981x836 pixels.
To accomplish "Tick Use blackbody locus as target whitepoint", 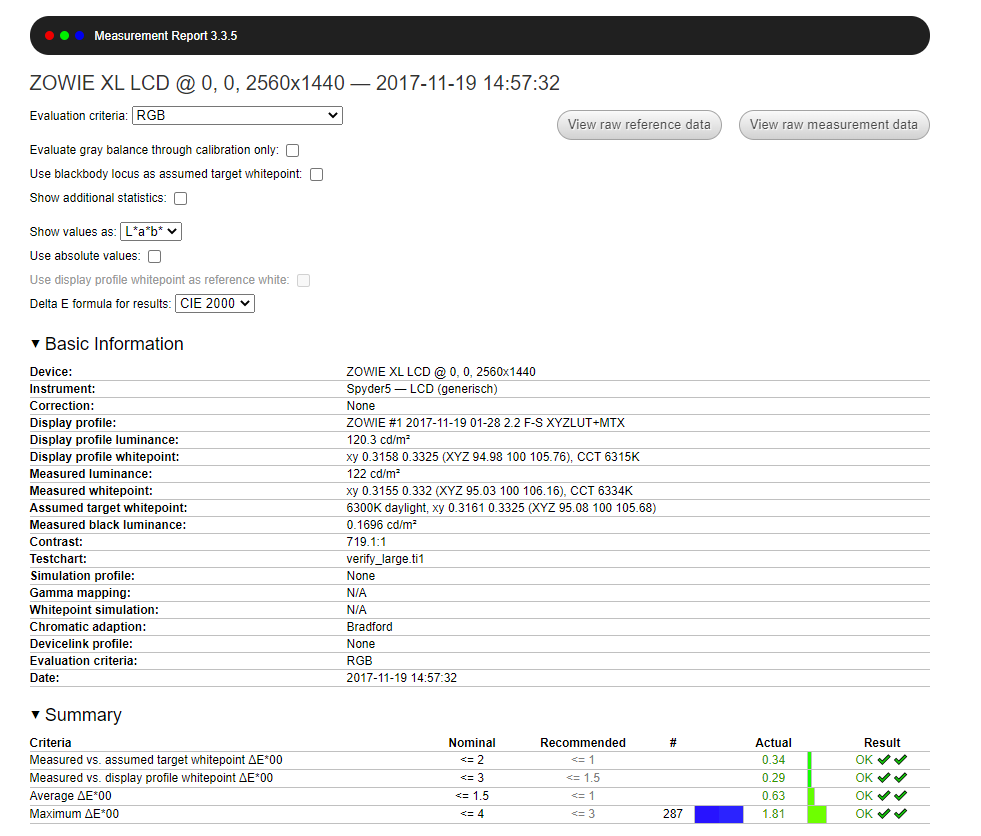I will pyautogui.click(x=317, y=175).
